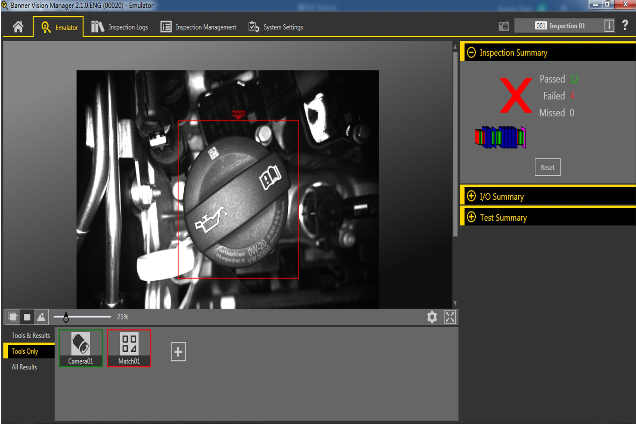Click the display mode icon beside Inspection 01
This screenshot has height=424, width=636.
click(505, 26)
